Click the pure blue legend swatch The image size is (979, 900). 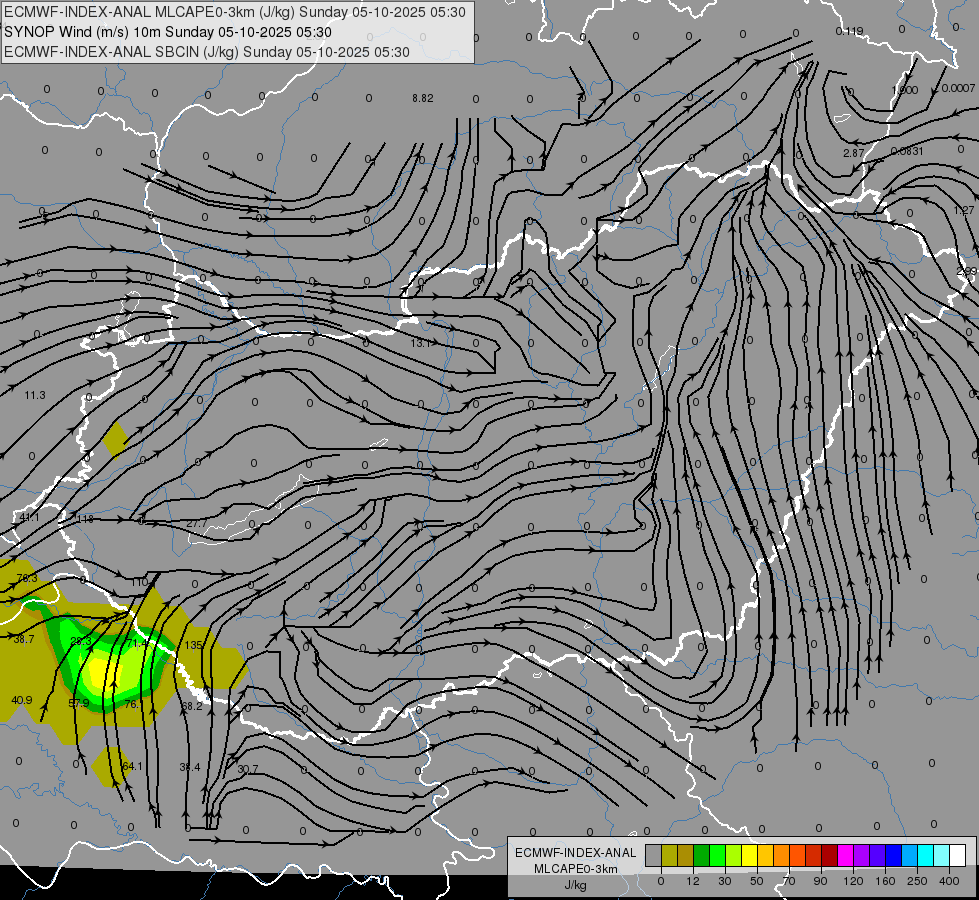[893, 855]
